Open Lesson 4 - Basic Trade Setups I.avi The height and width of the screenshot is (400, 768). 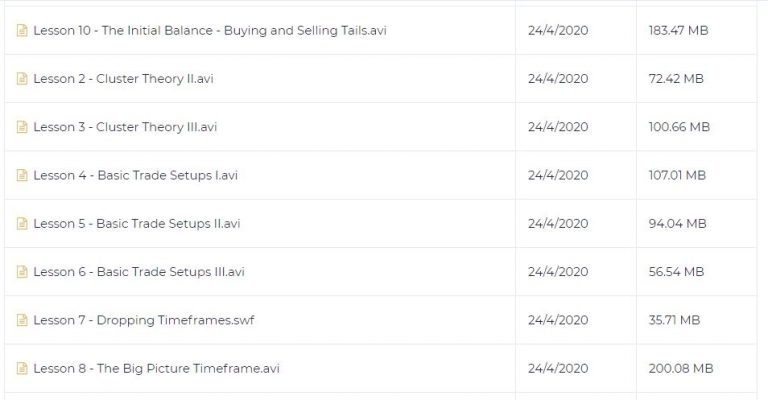135,175
